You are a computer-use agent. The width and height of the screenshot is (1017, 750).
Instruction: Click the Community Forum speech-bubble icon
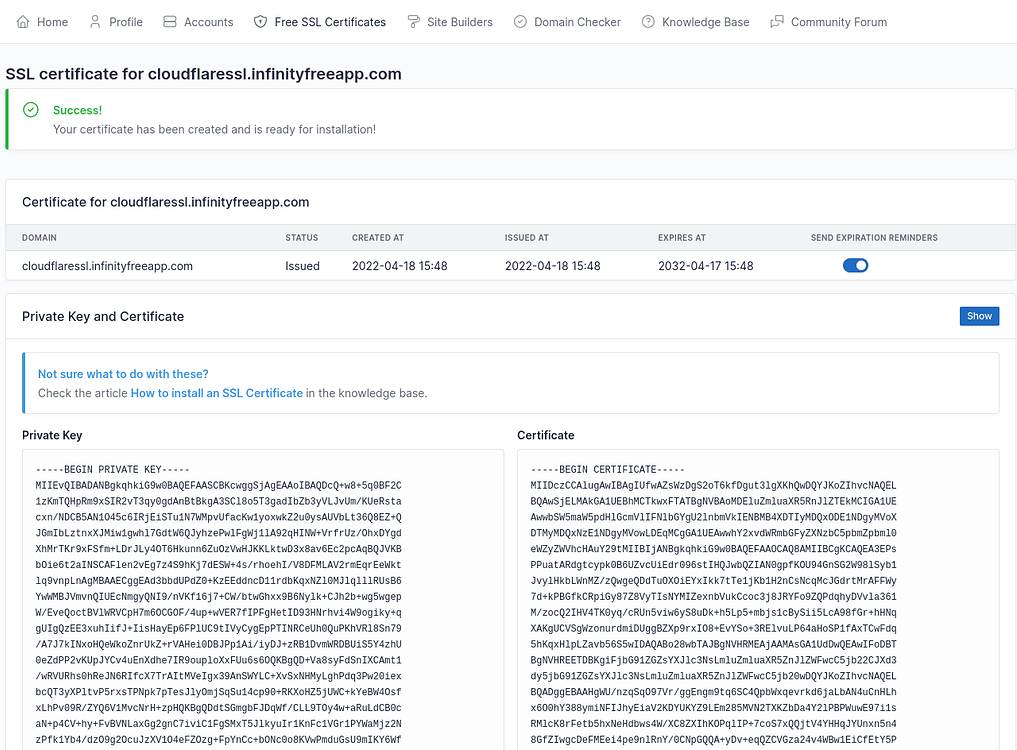pos(775,21)
